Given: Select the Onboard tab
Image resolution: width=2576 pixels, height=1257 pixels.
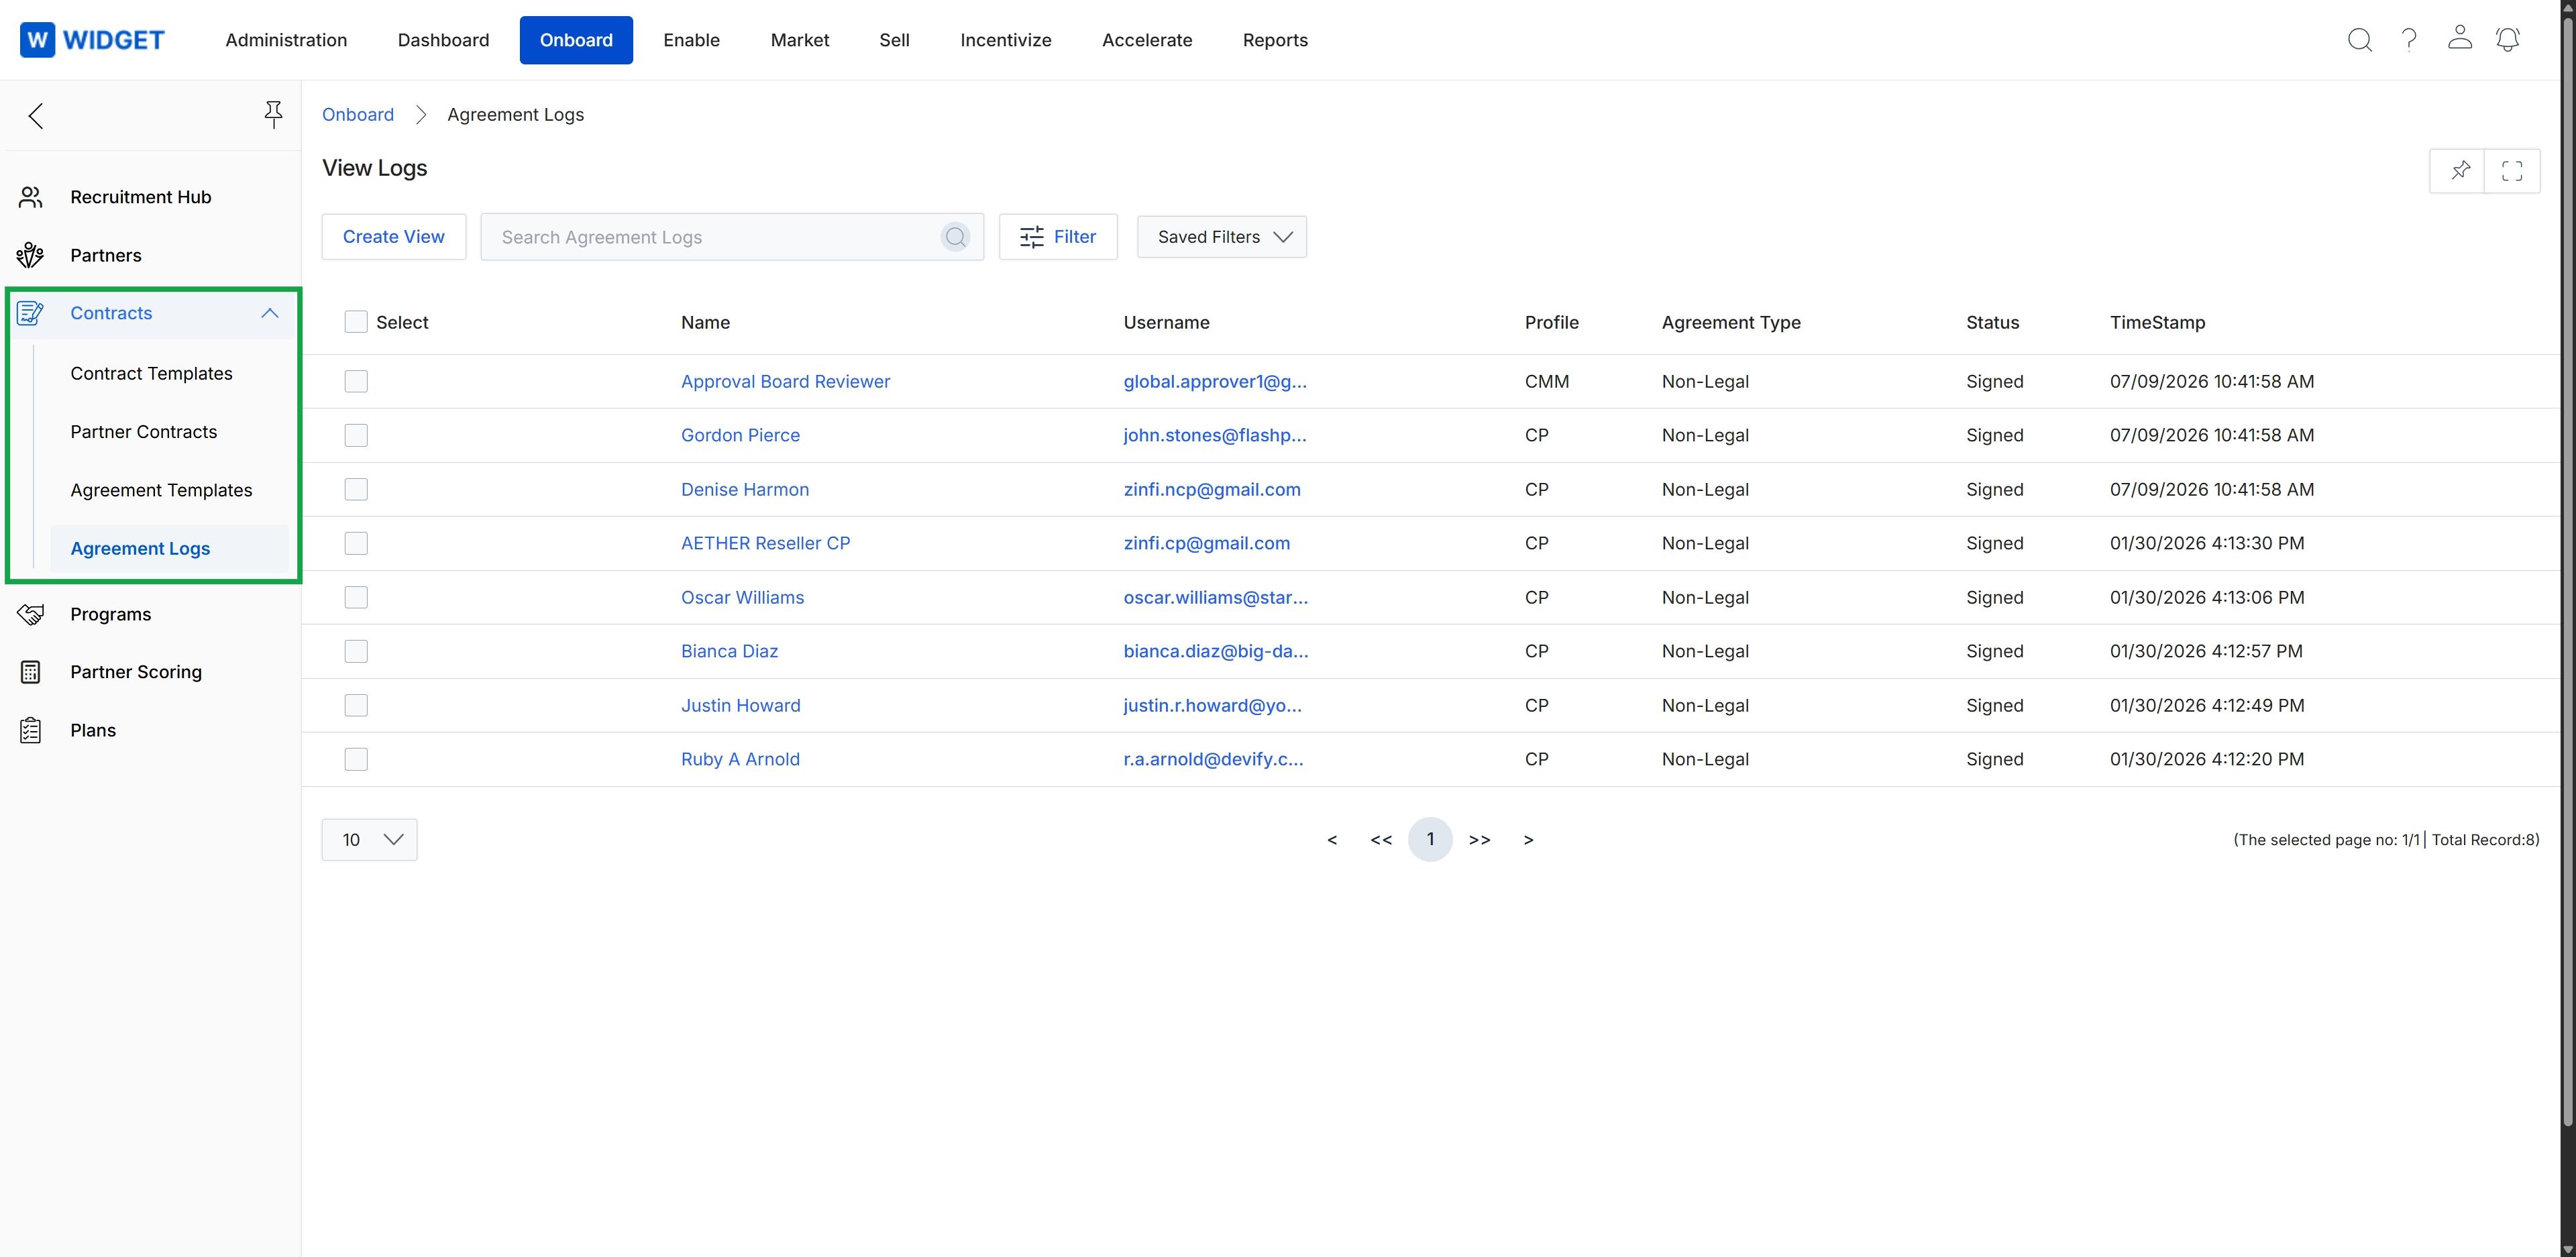Looking at the screenshot, I should pyautogui.click(x=576, y=40).
